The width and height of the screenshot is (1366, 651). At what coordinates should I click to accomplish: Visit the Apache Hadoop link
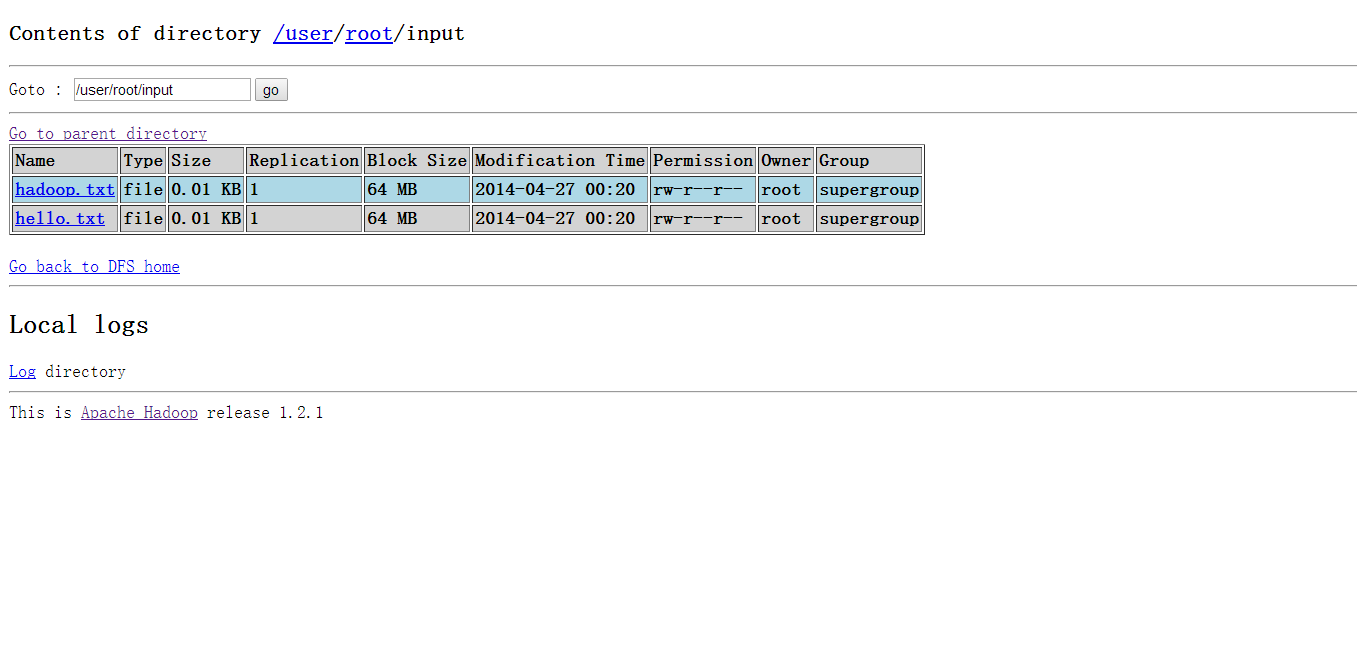pos(139,413)
